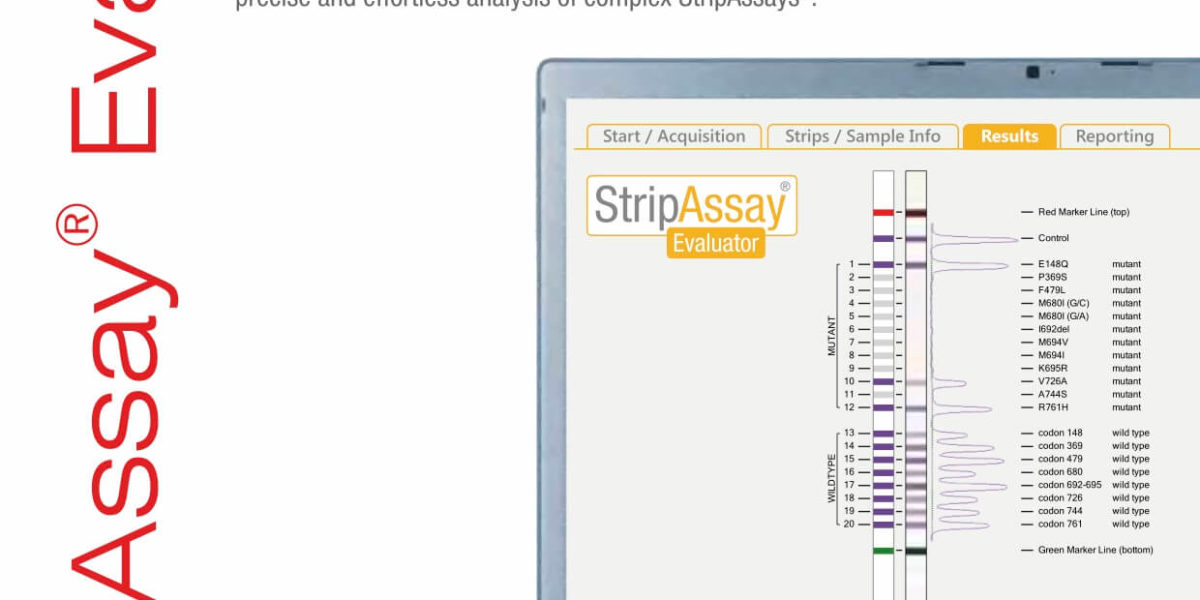Click the orange Evaluator badge
This screenshot has width=1200, height=600.
pyautogui.click(x=716, y=243)
